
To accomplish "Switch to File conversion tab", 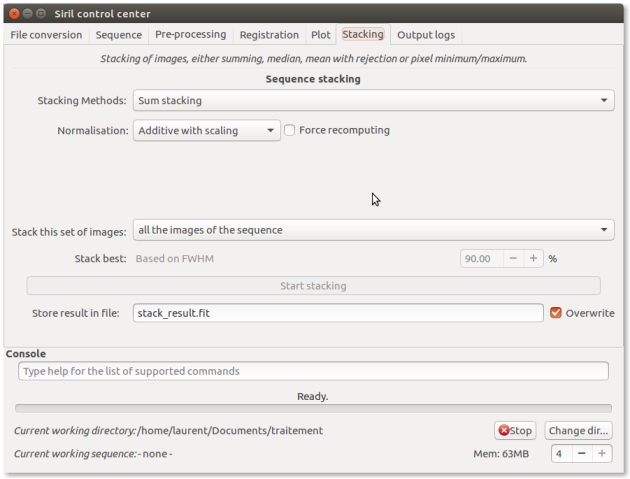I will coord(46,35).
